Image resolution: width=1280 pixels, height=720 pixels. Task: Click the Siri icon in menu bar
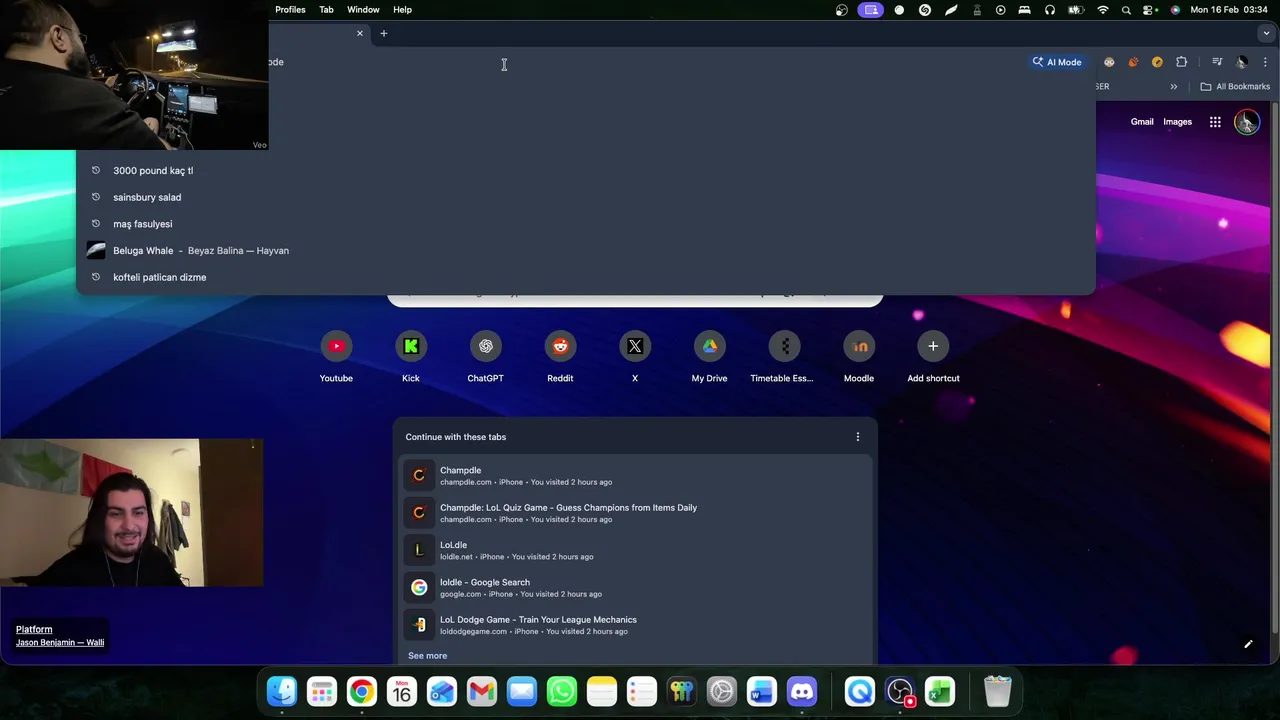[x=1175, y=9]
